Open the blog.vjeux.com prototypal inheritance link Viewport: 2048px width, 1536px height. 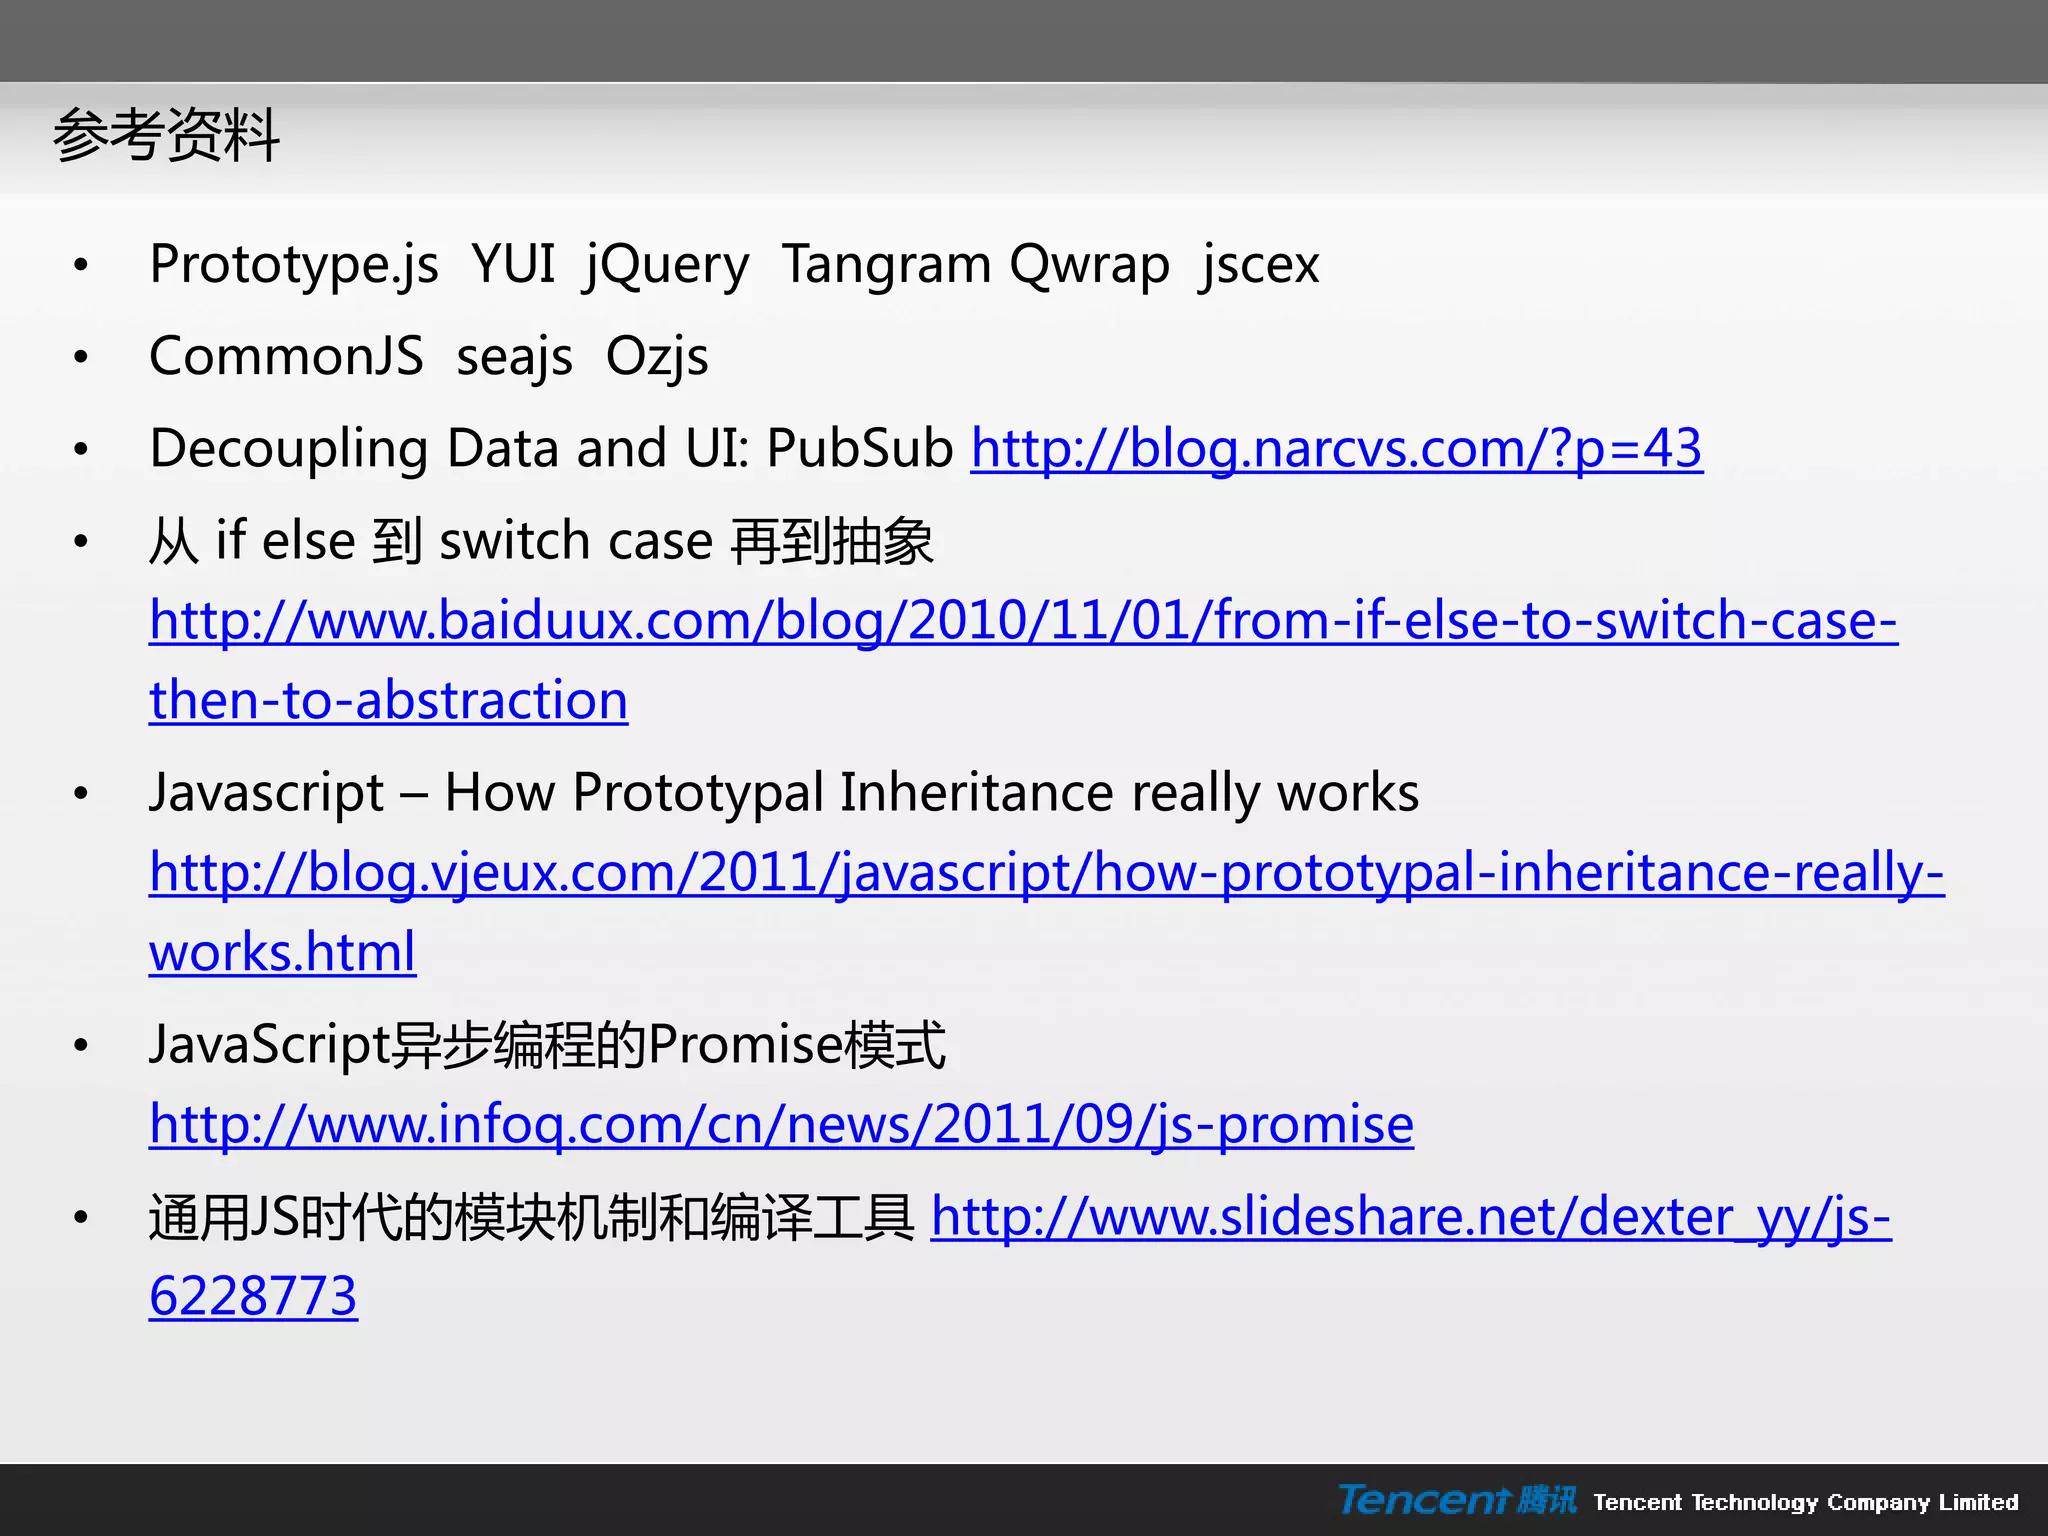[1046, 873]
